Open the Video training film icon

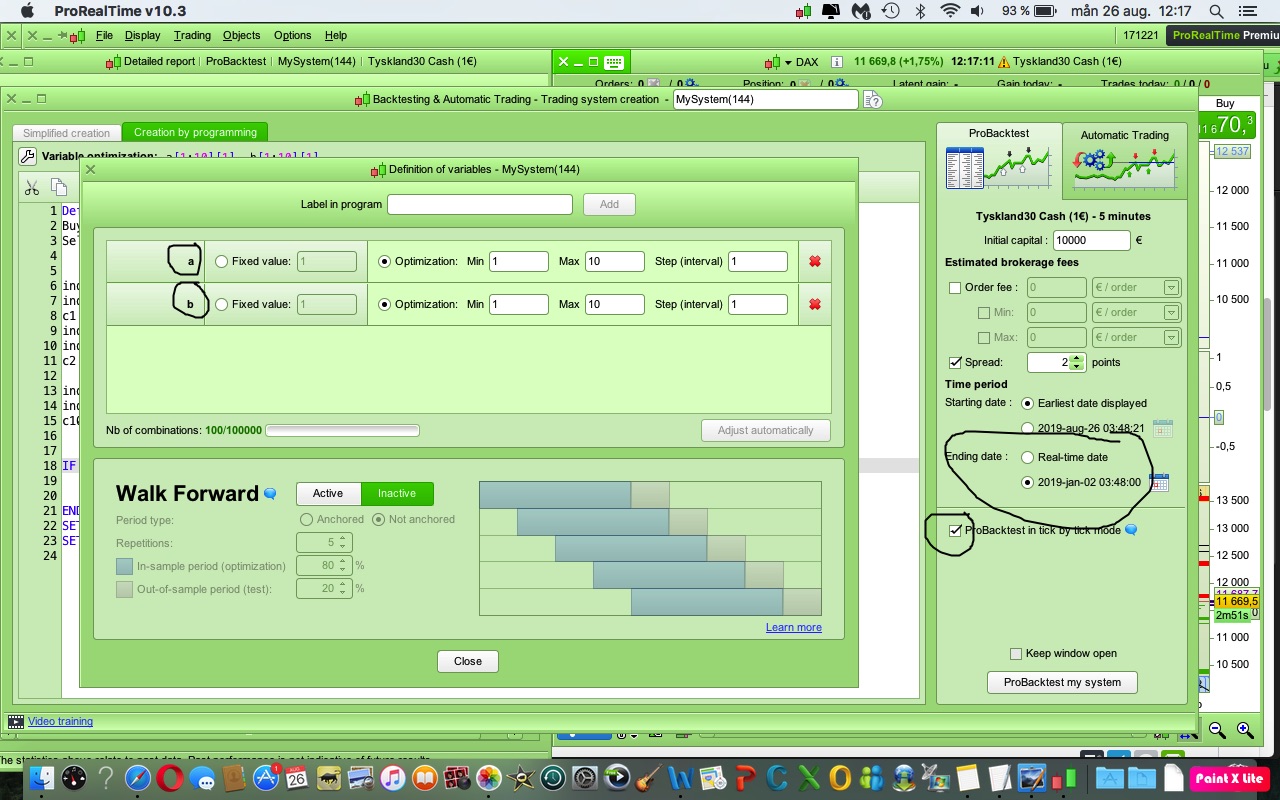(x=16, y=721)
